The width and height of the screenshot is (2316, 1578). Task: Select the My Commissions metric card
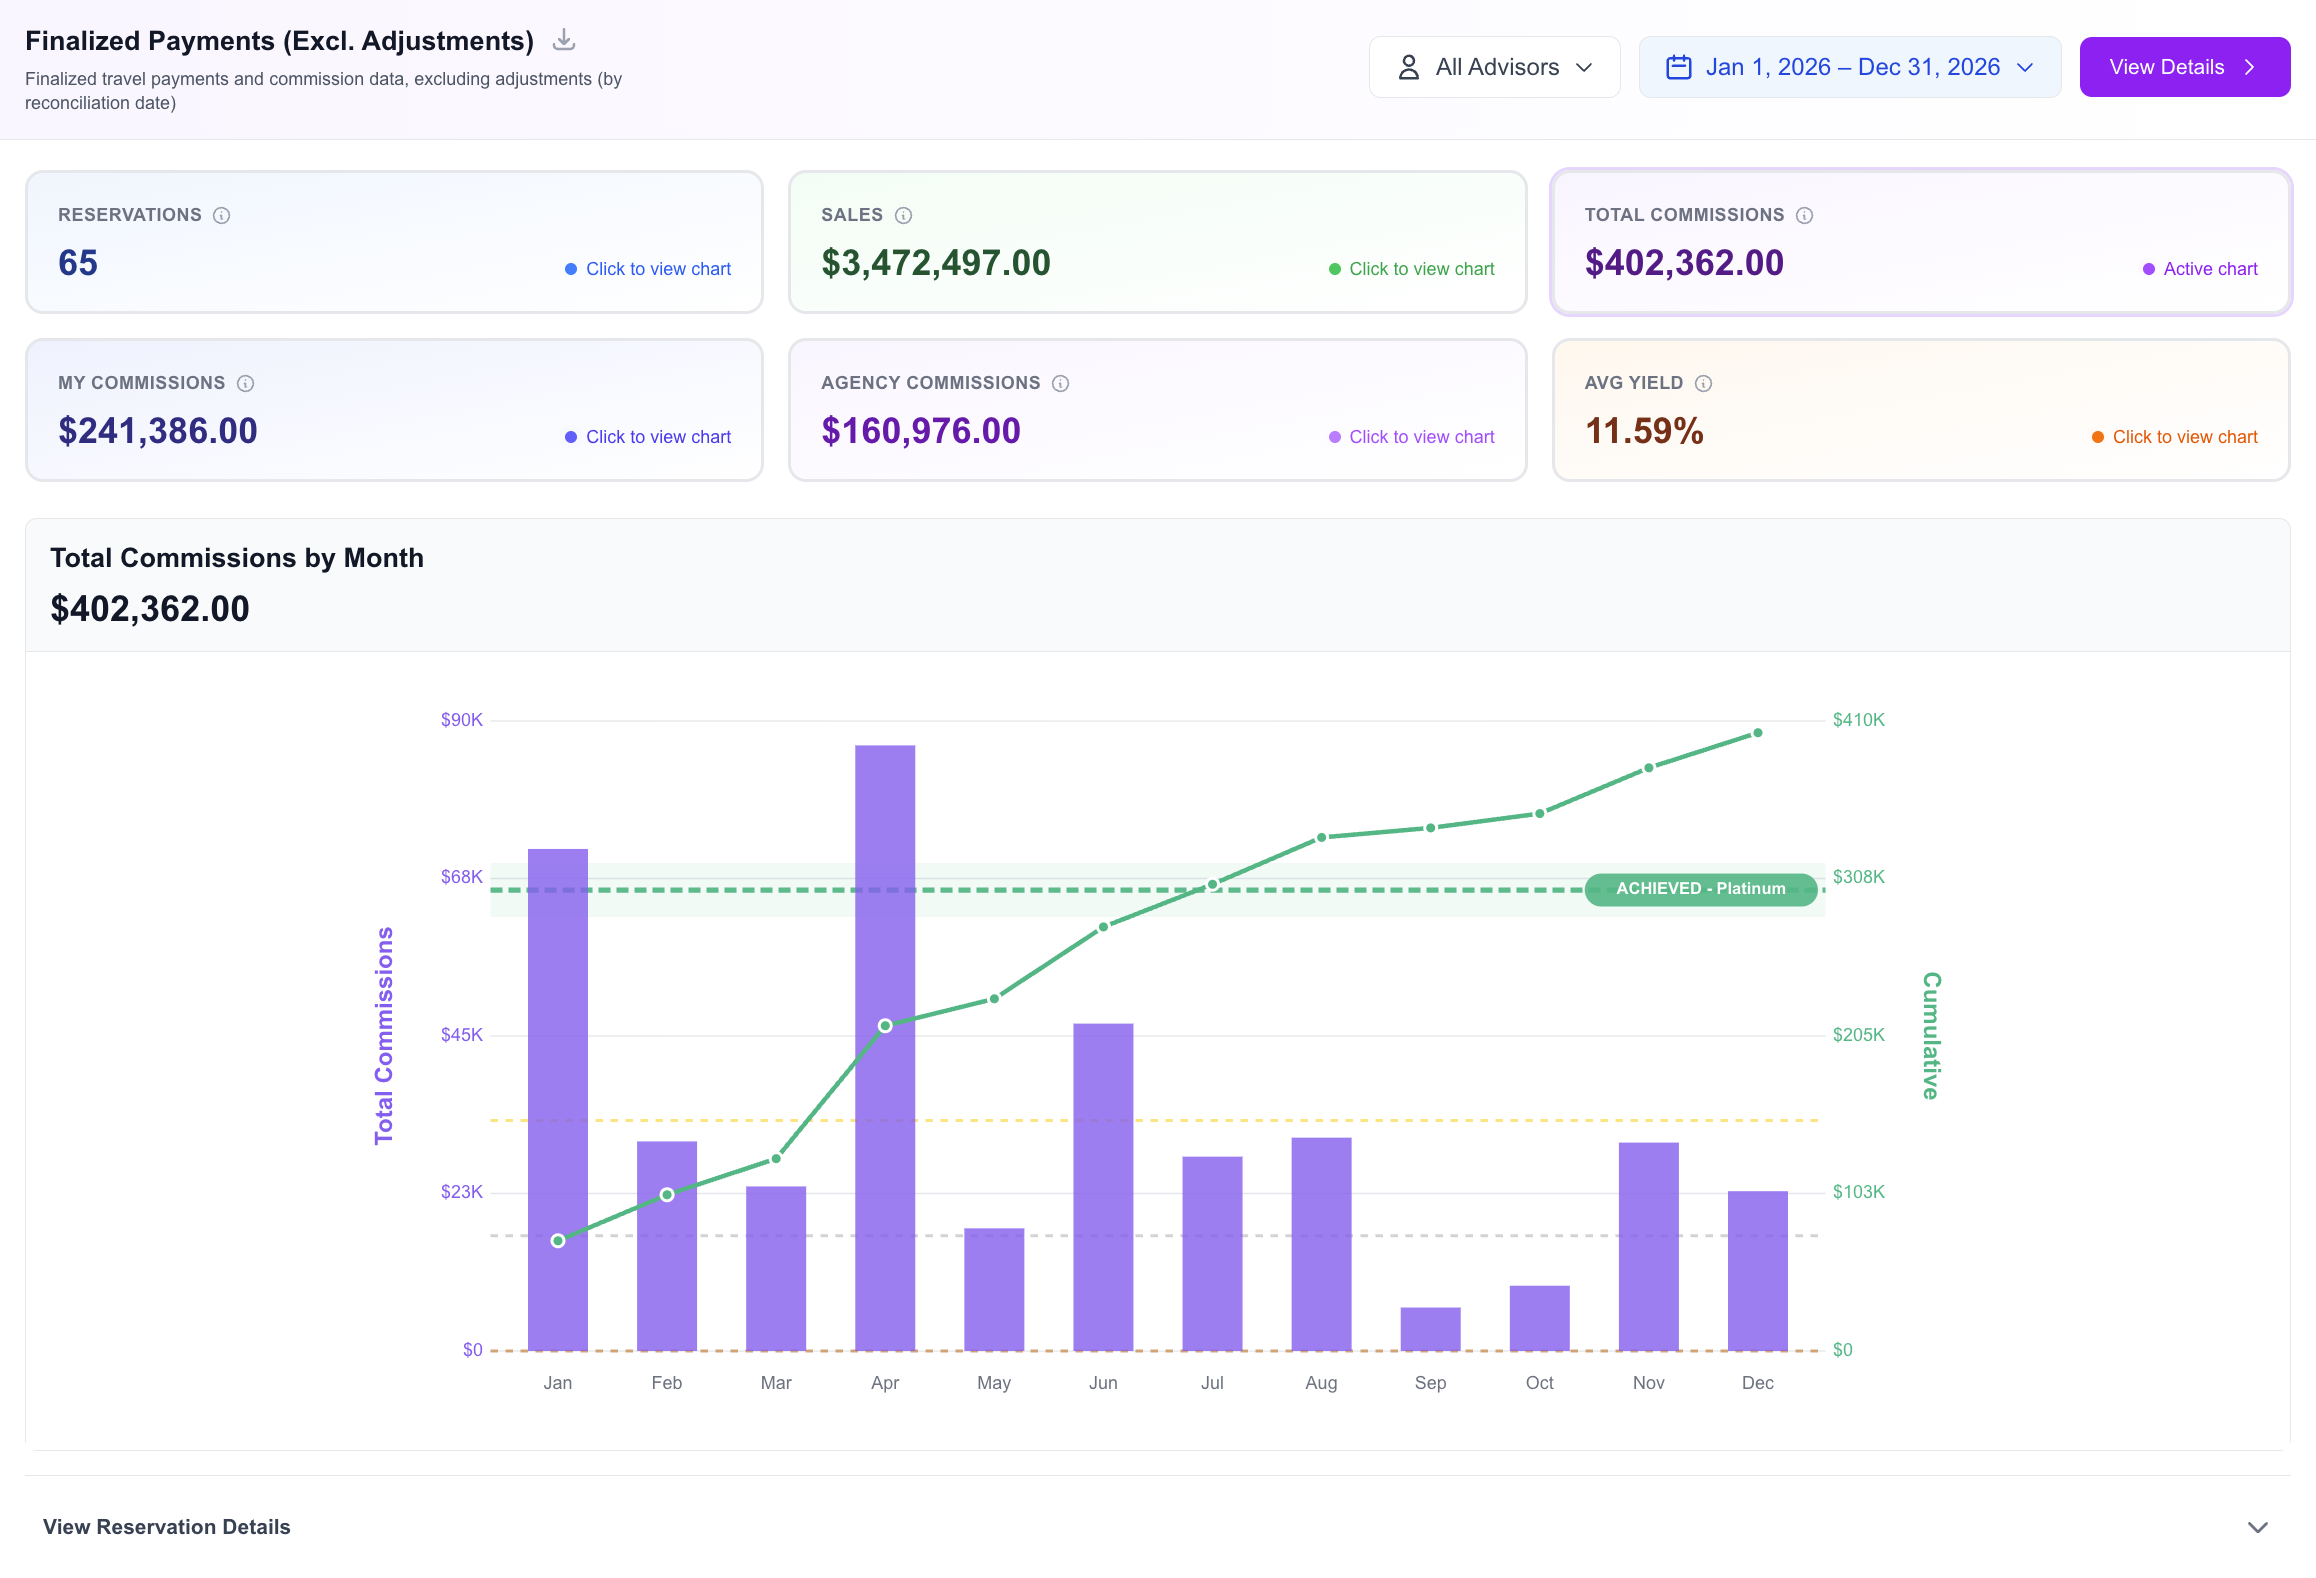(394, 409)
